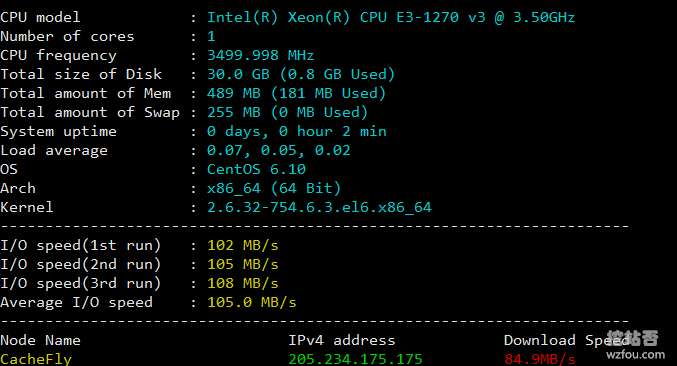
Task: Select the IP address '205.234.175.175'
Action: [x=355, y=359]
